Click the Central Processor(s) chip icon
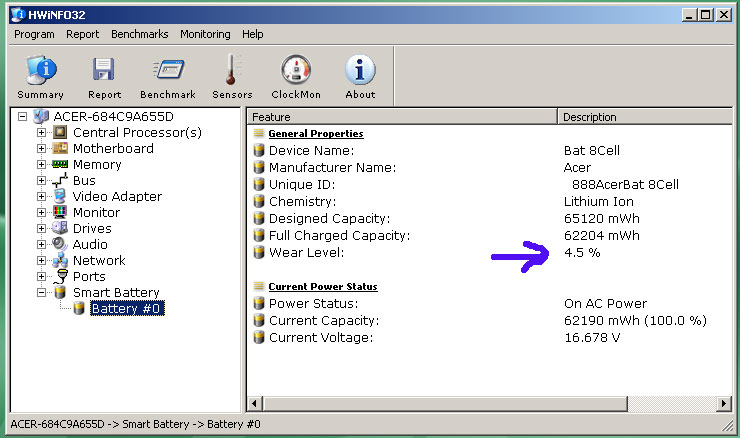Image resolution: width=740 pixels, height=438 pixels. 60,132
